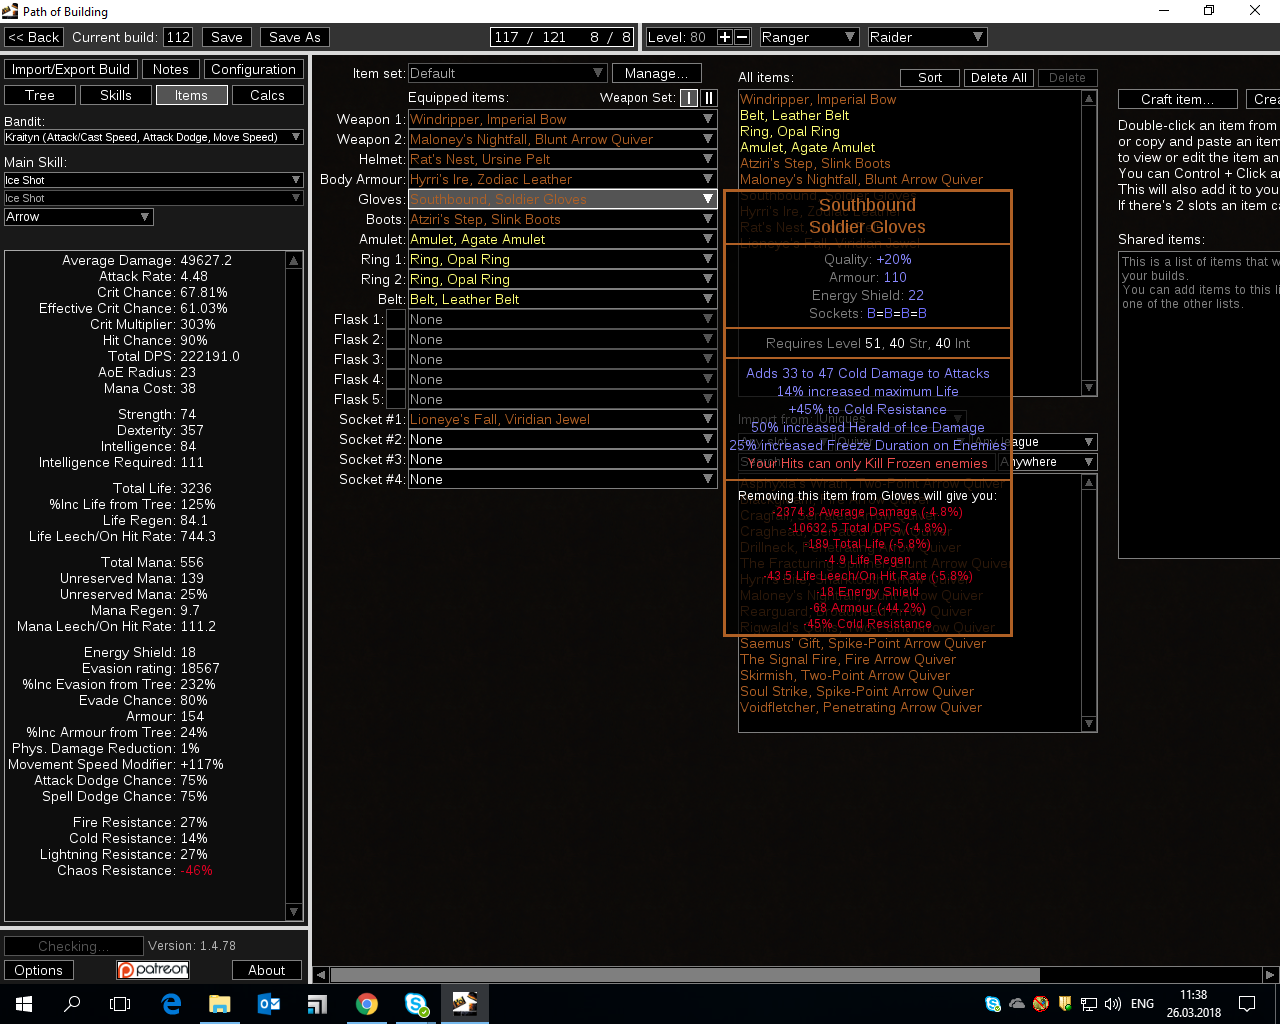Click Skype icon in system tray
This screenshot has height=1024, width=1280.
click(x=993, y=1004)
